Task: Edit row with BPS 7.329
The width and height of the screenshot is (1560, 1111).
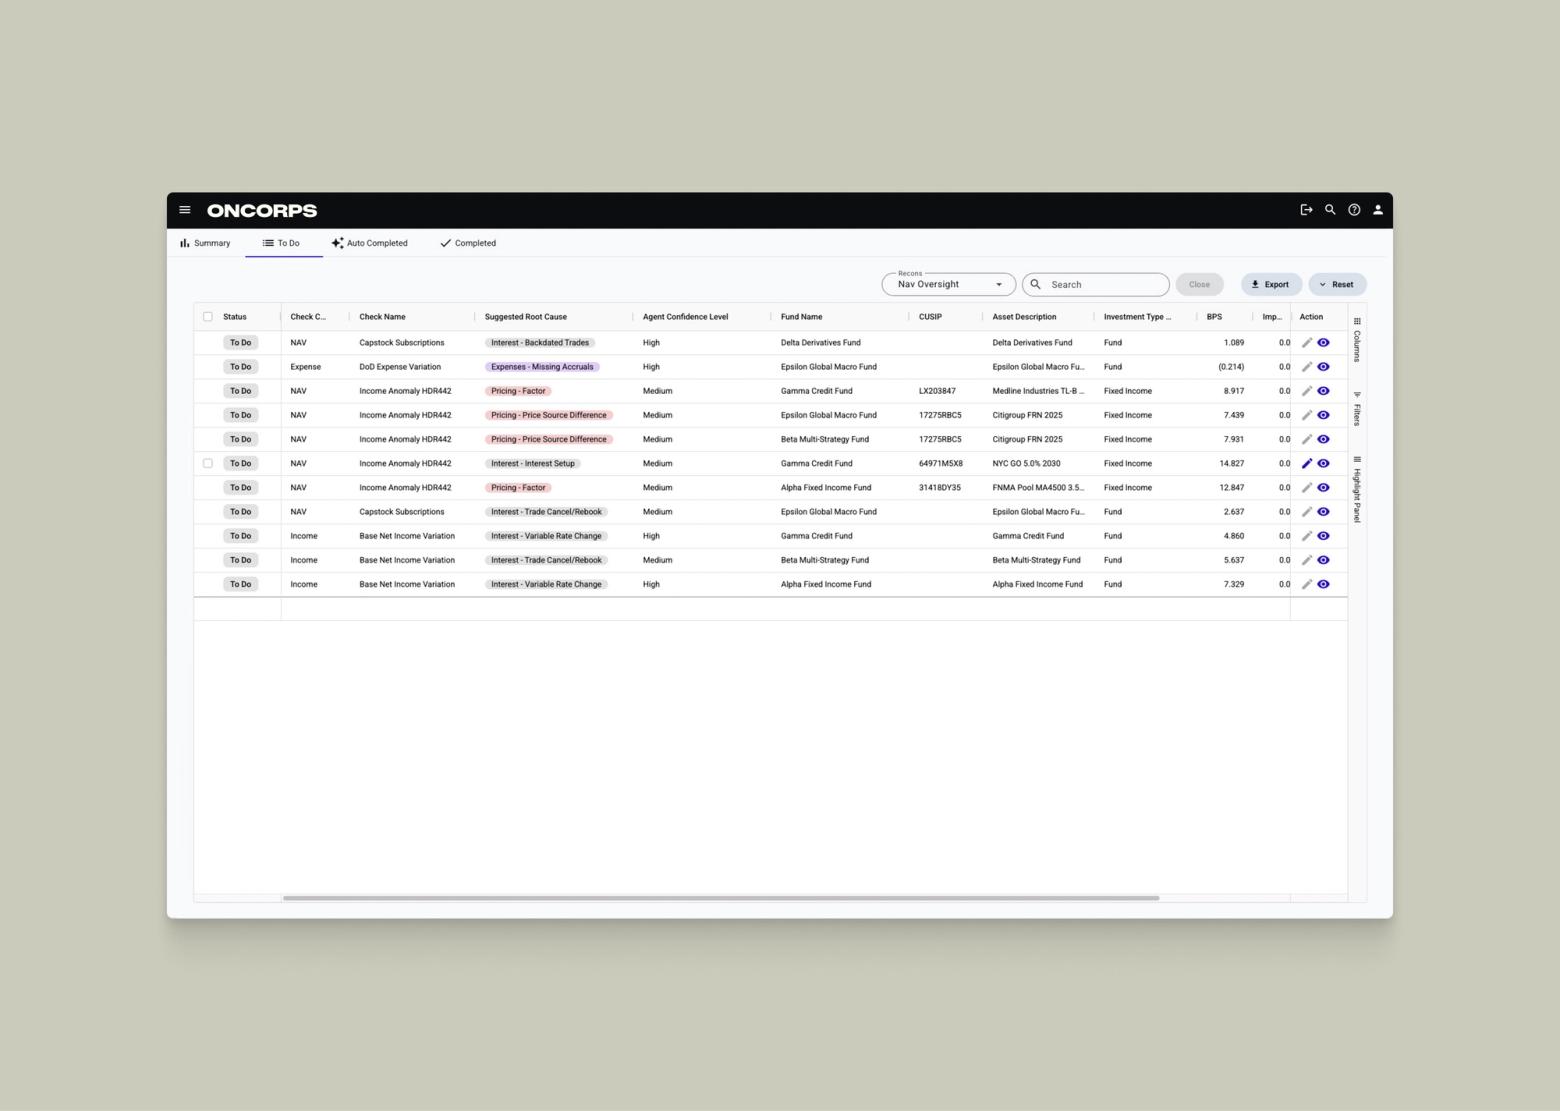Action: (x=1307, y=584)
